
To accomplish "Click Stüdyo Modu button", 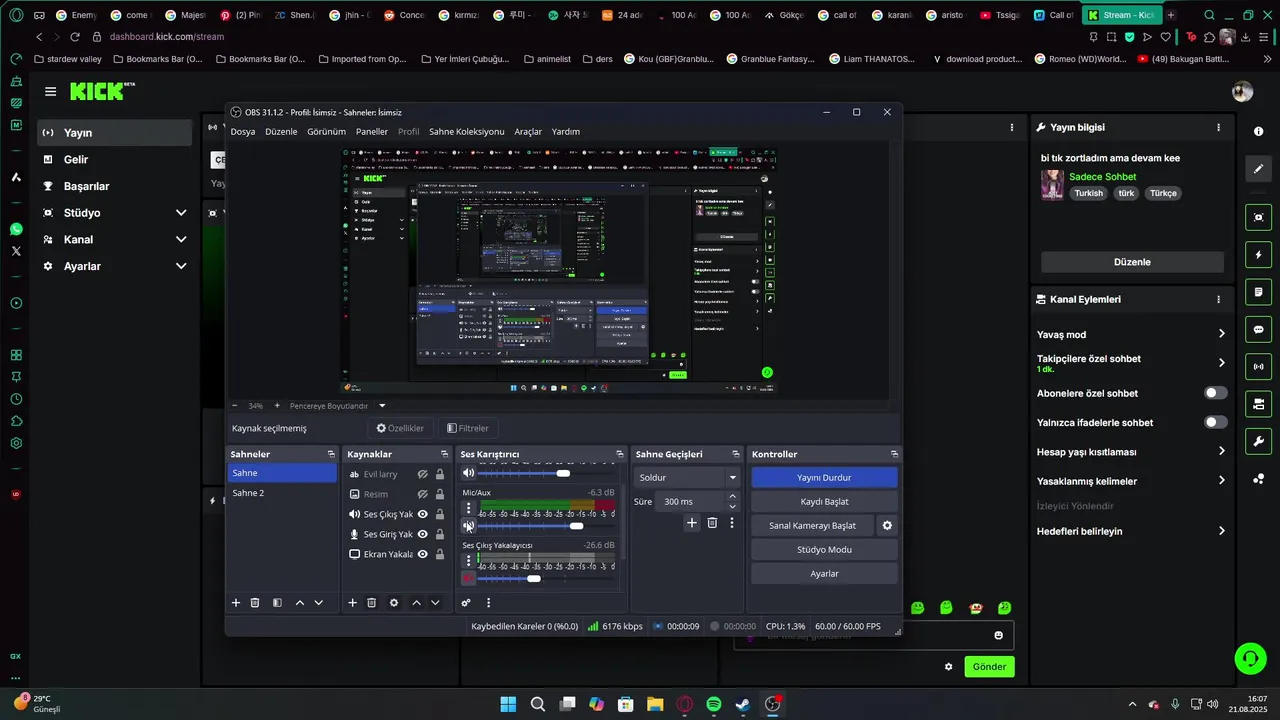I will (x=824, y=550).
